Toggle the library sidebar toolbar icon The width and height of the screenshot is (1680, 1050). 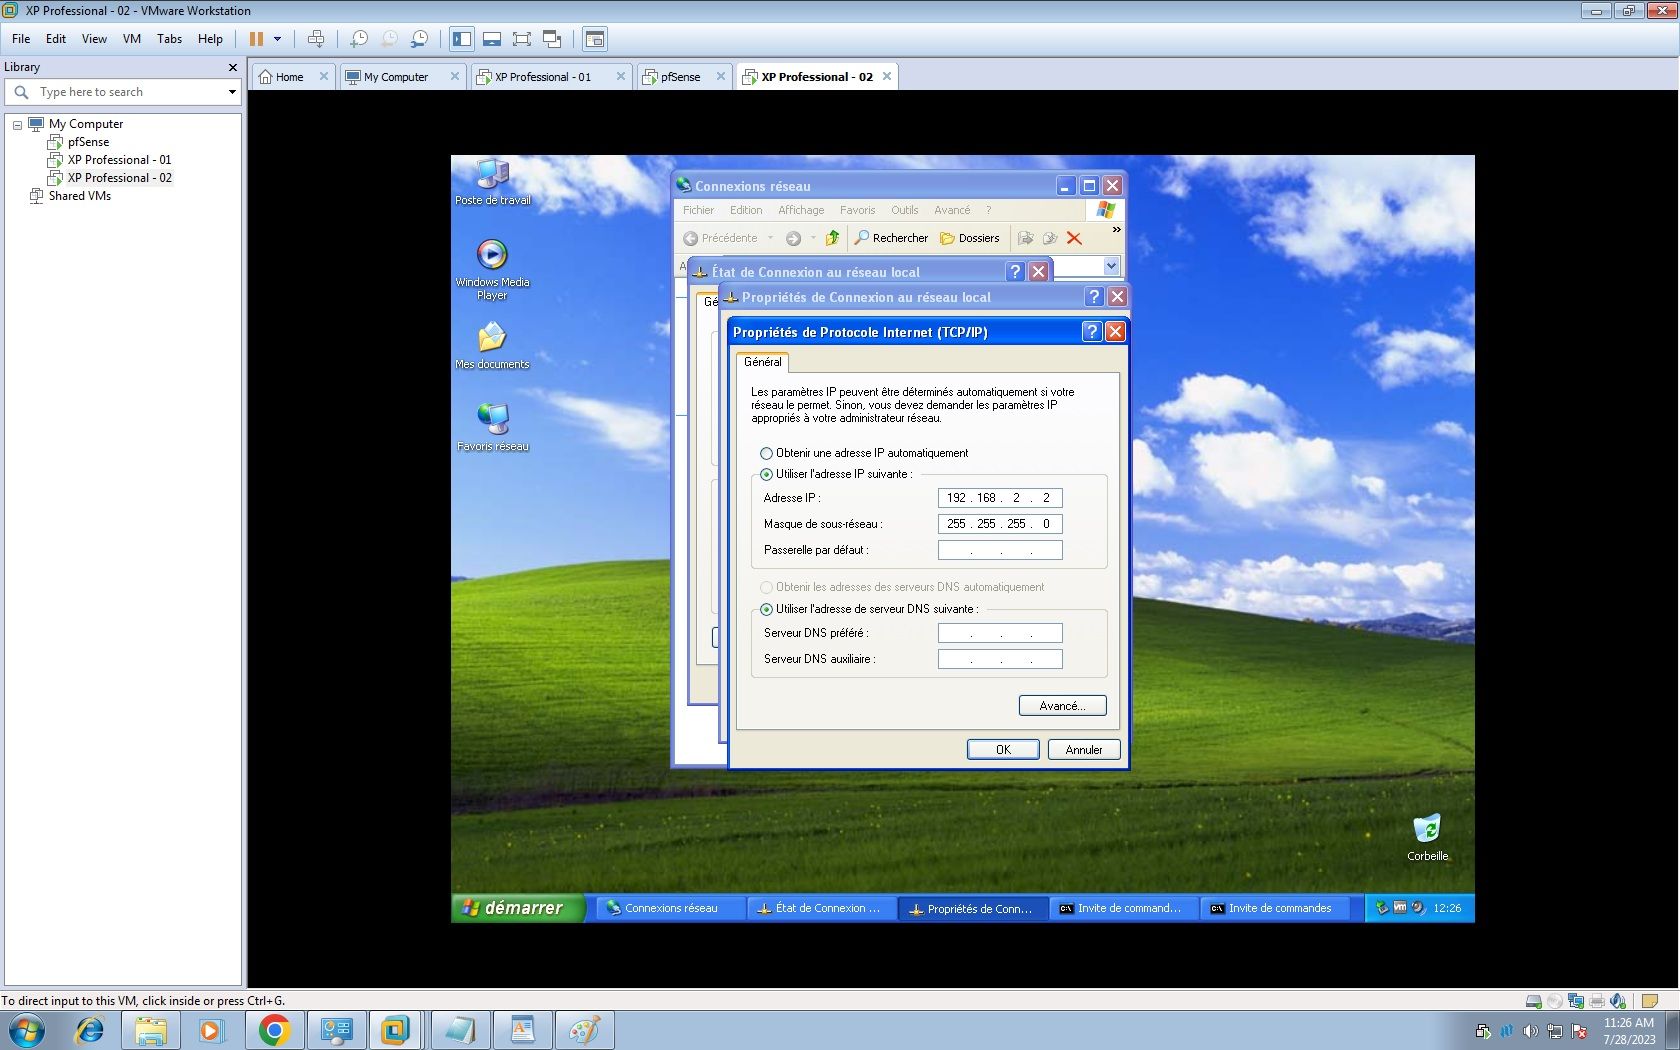pyautogui.click(x=462, y=39)
